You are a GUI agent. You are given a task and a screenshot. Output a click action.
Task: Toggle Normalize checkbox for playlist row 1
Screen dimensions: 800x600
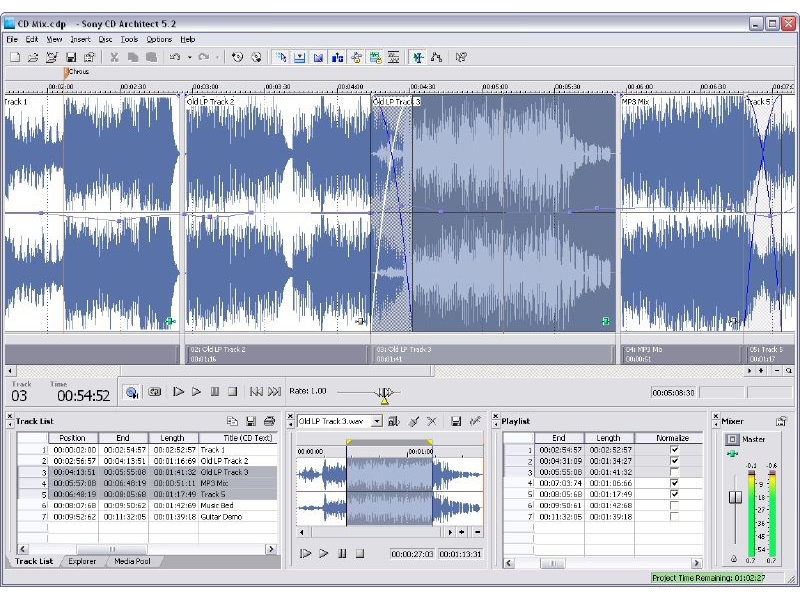point(674,450)
